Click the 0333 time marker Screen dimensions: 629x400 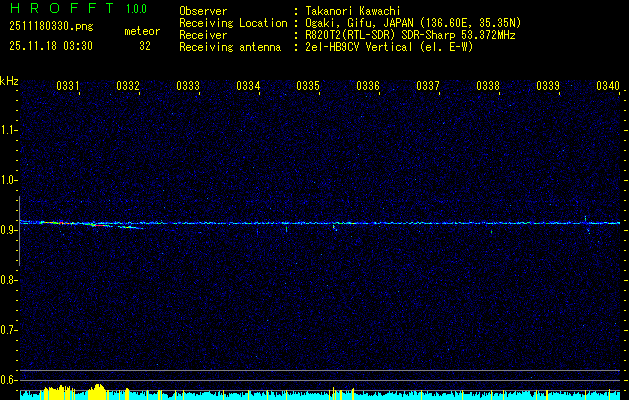[188, 86]
